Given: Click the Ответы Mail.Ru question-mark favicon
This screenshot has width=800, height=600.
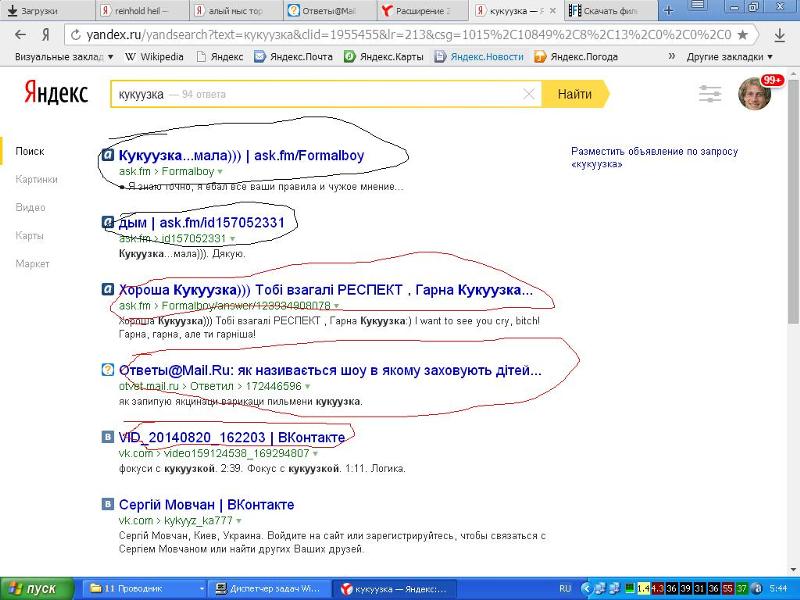Looking at the screenshot, I should coord(108,370).
